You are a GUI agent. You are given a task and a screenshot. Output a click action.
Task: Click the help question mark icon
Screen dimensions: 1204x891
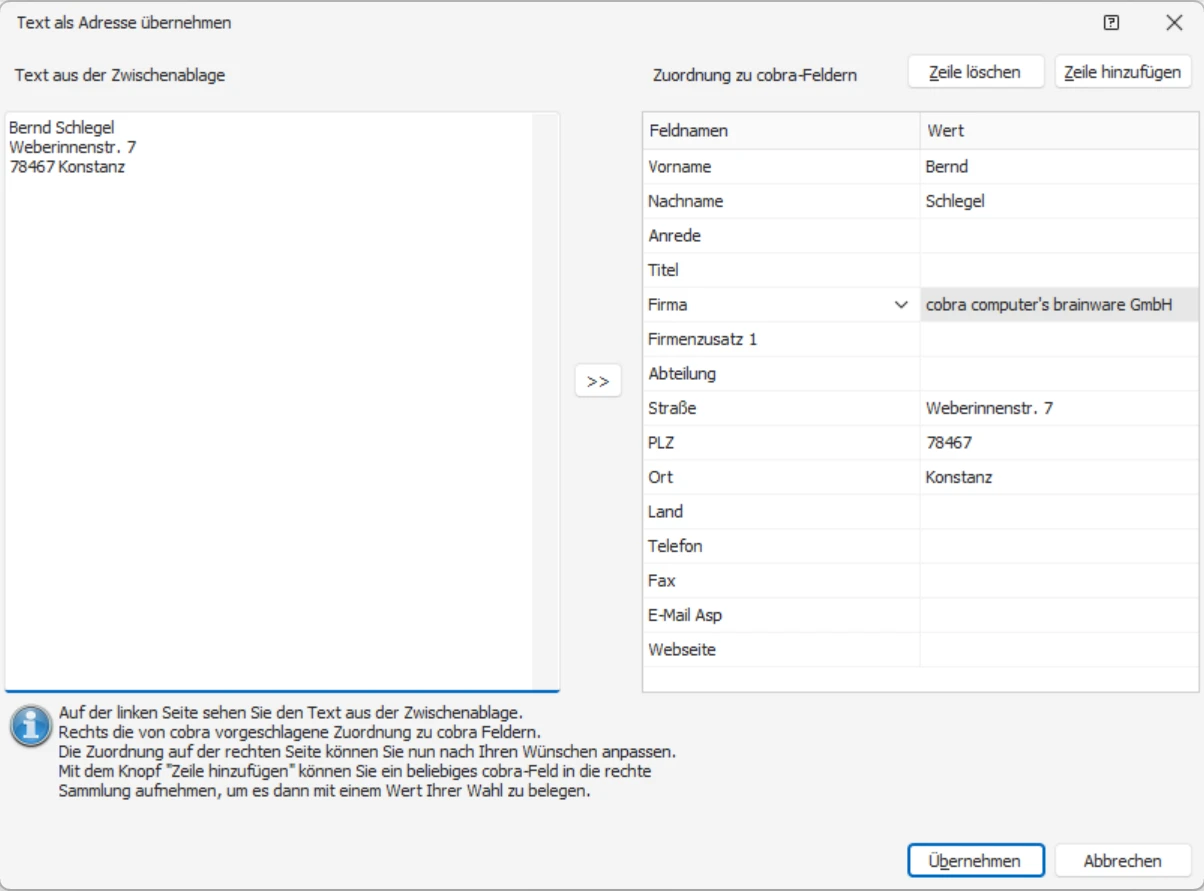point(1111,23)
